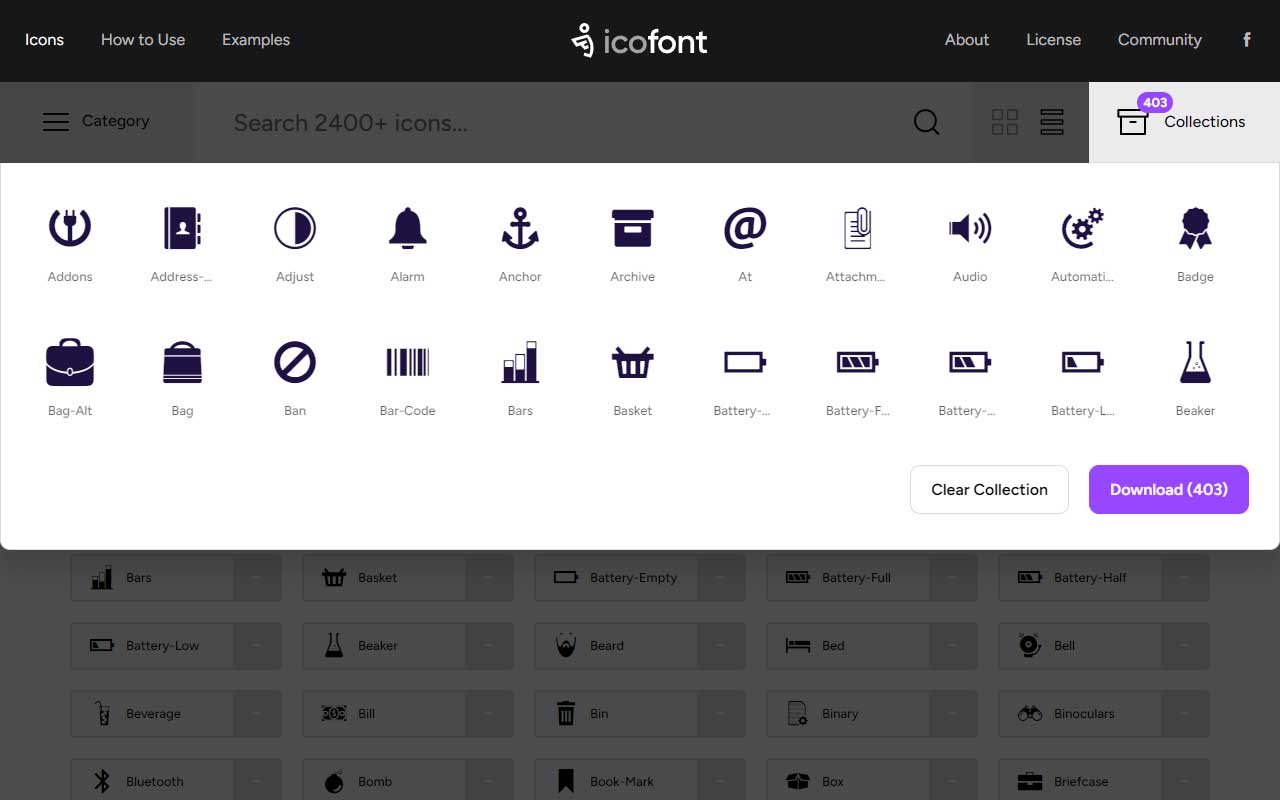The width and height of the screenshot is (1280, 800).
Task: Remove Bars from collection in list
Action: click(257, 577)
